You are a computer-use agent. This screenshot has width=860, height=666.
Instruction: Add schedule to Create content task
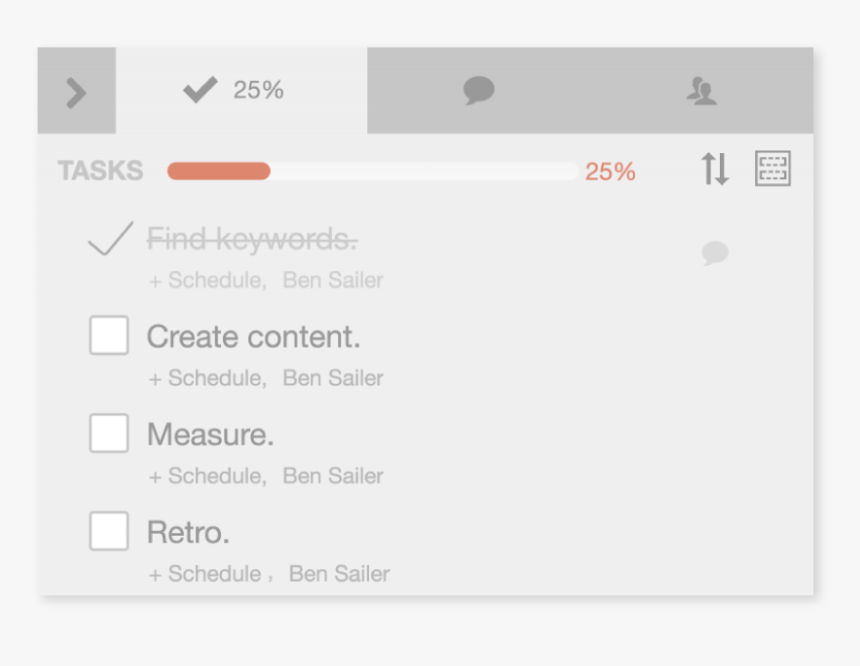pos(207,378)
